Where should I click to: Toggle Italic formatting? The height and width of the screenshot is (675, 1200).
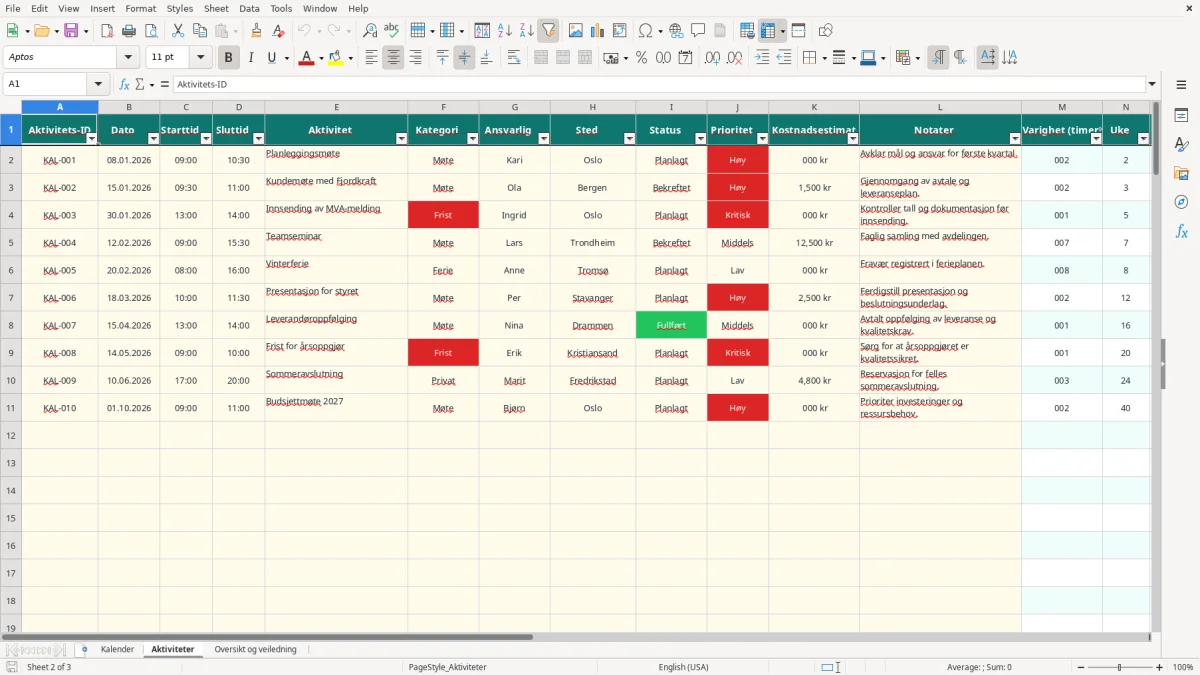(x=250, y=58)
